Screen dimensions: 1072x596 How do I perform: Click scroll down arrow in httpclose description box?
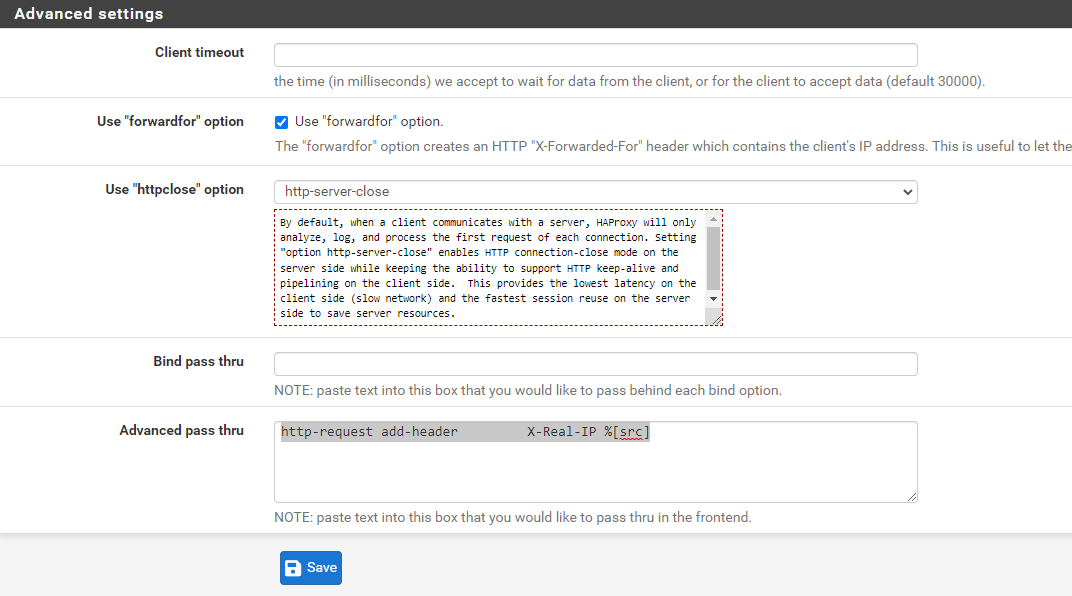[713, 299]
